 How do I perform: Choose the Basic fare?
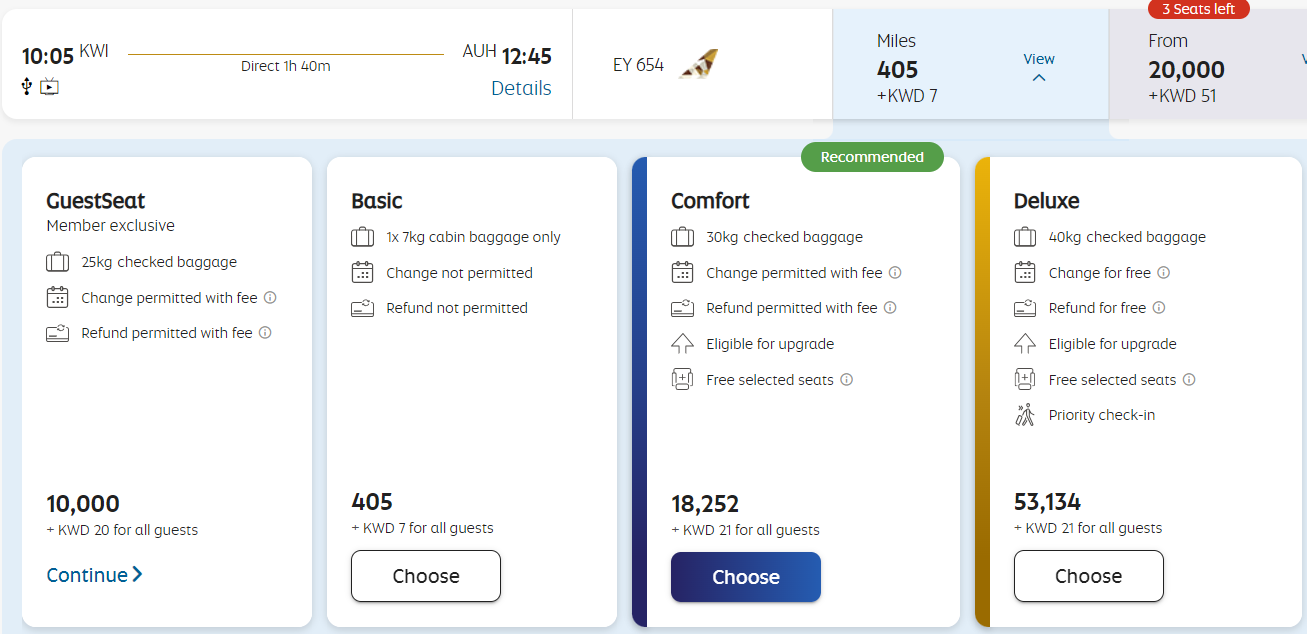tap(426, 576)
